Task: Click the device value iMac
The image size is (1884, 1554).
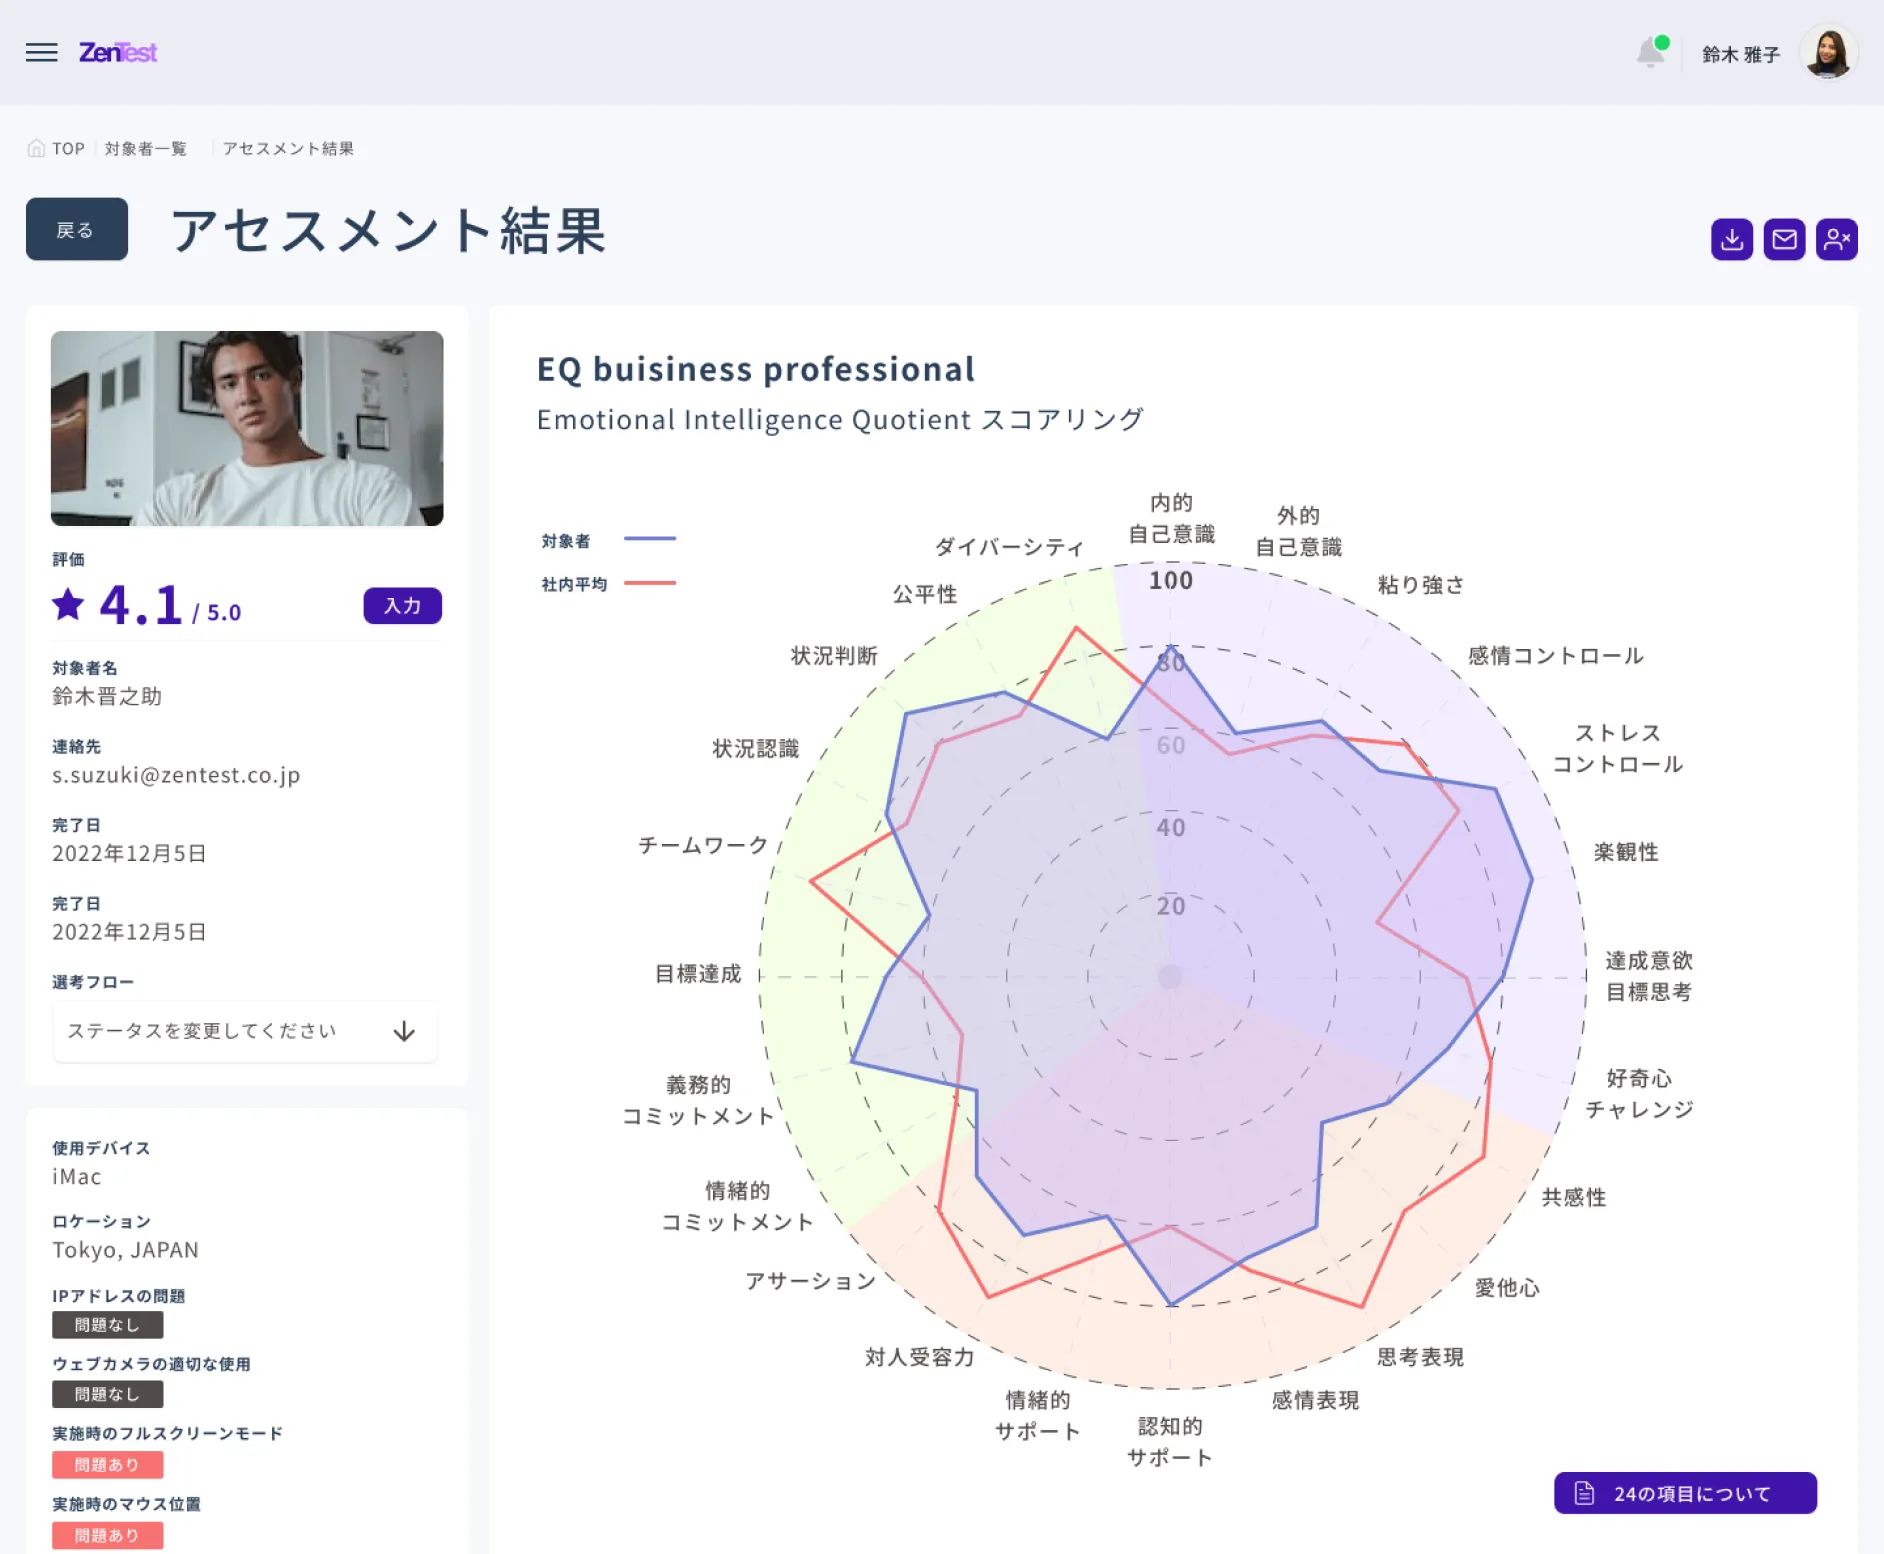Action: (x=77, y=1177)
